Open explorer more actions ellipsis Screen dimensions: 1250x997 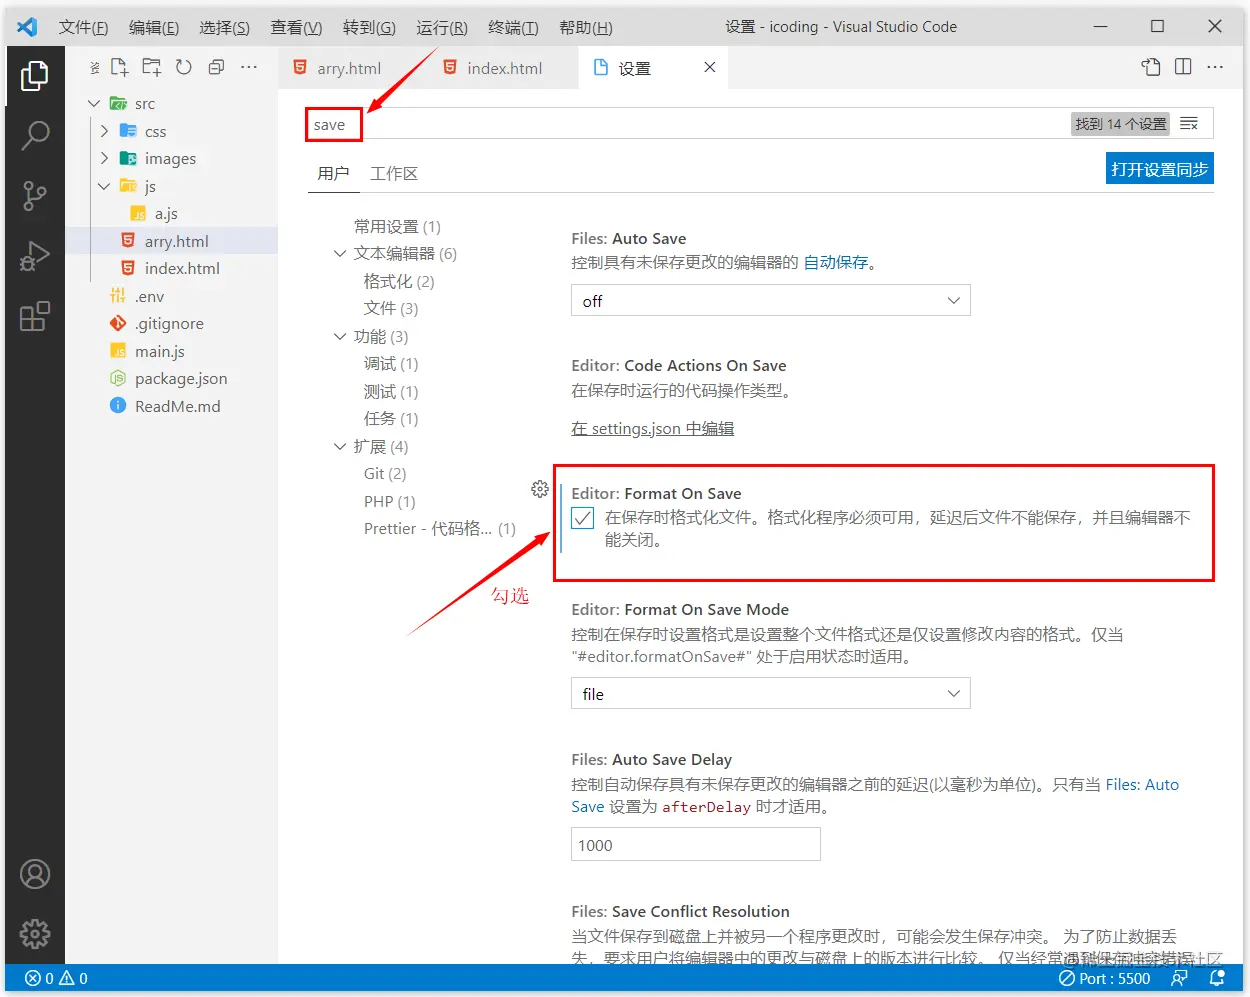(249, 67)
